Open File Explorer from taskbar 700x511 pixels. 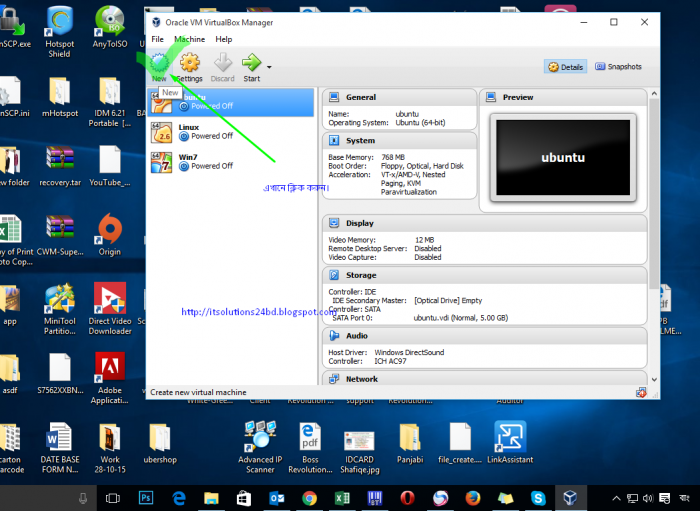[x=211, y=498]
